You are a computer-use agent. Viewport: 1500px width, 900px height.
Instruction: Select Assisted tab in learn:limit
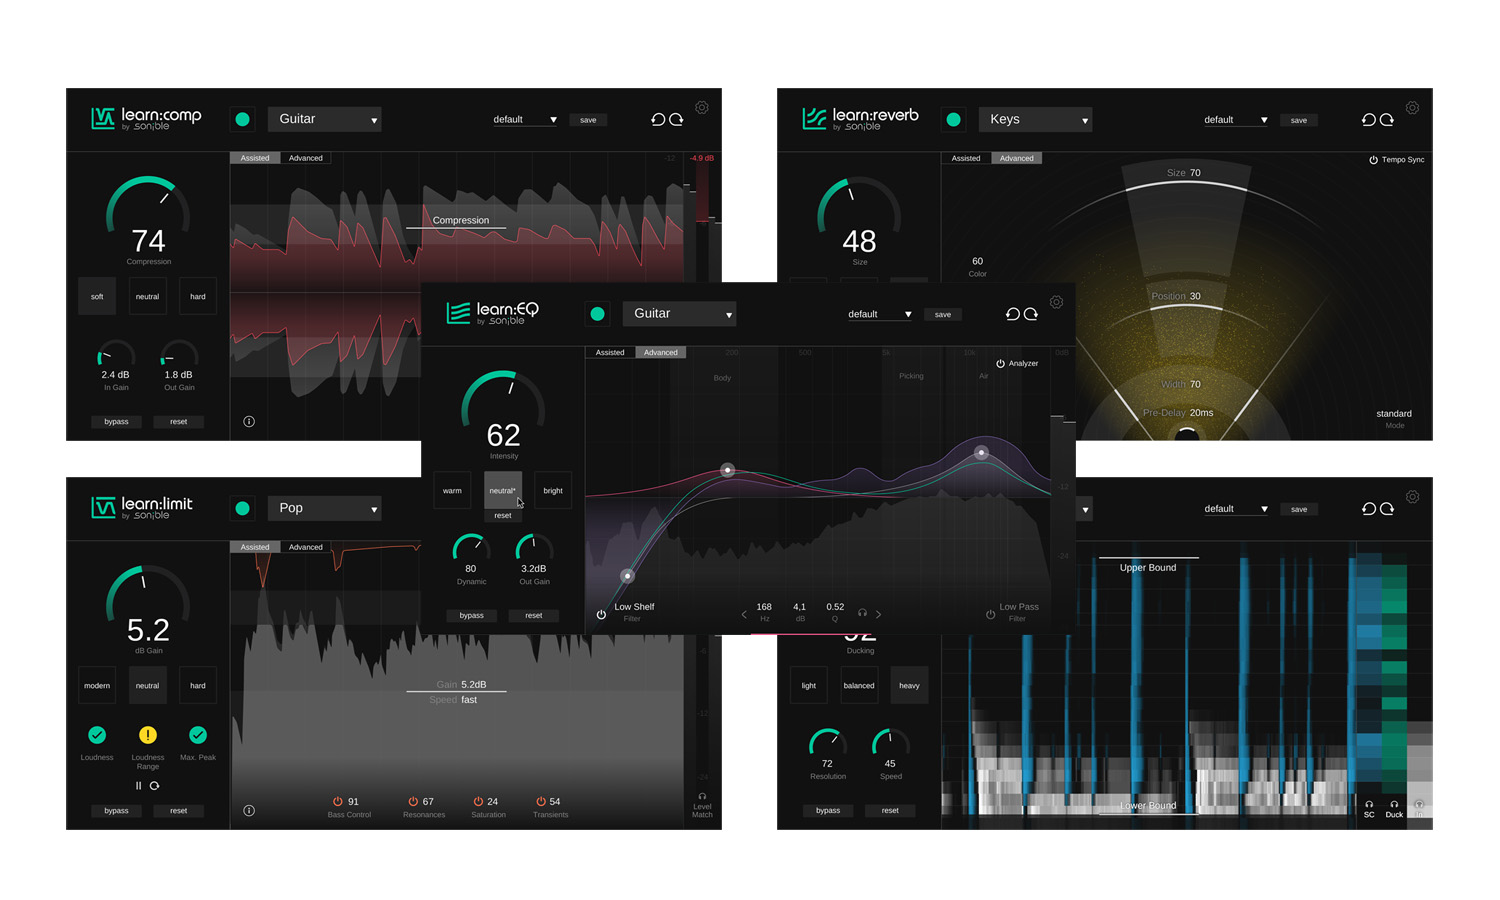click(x=255, y=547)
